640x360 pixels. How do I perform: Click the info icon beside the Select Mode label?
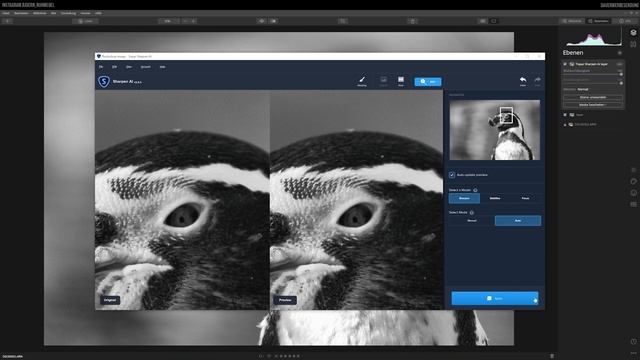click(471, 213)
